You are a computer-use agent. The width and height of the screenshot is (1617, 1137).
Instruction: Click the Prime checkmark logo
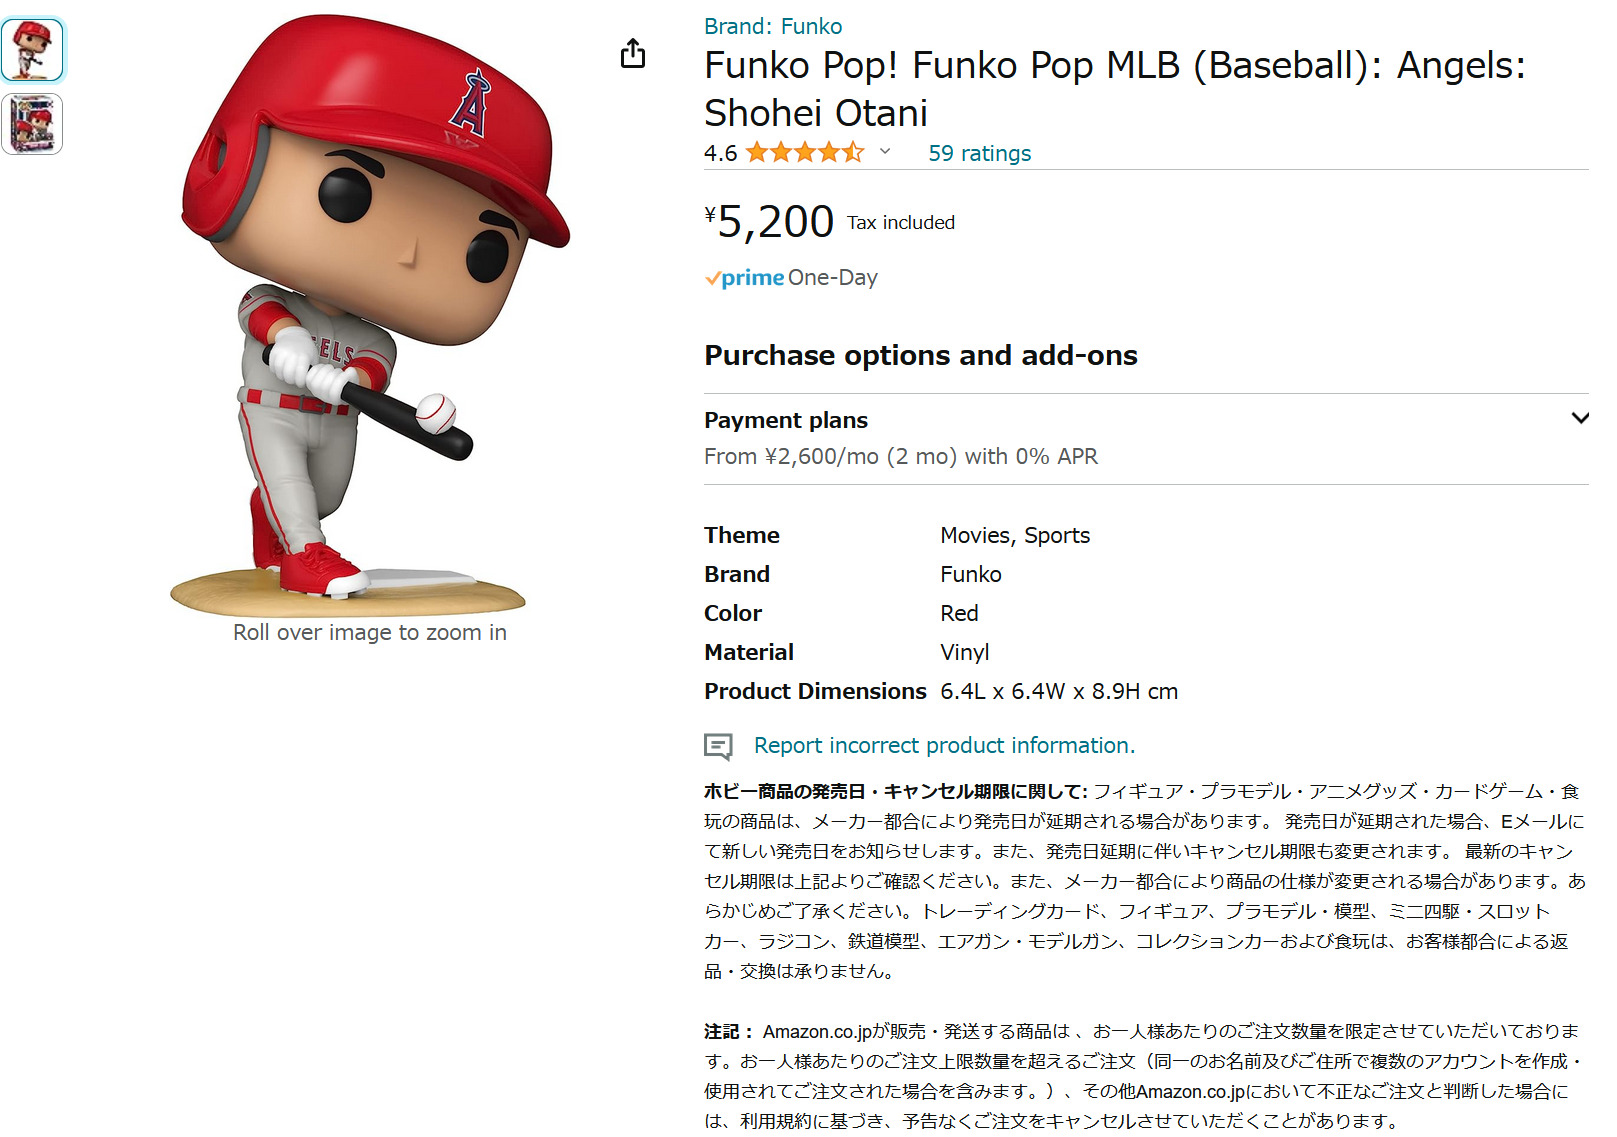[x=744, y=278]
